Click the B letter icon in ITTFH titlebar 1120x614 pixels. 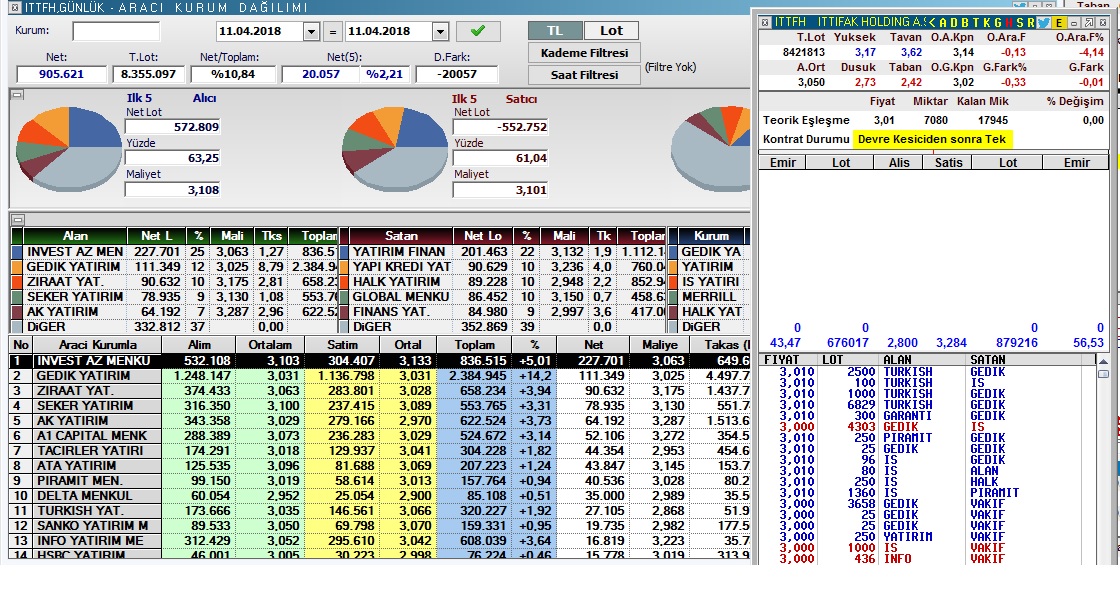[x=965, y=23]
